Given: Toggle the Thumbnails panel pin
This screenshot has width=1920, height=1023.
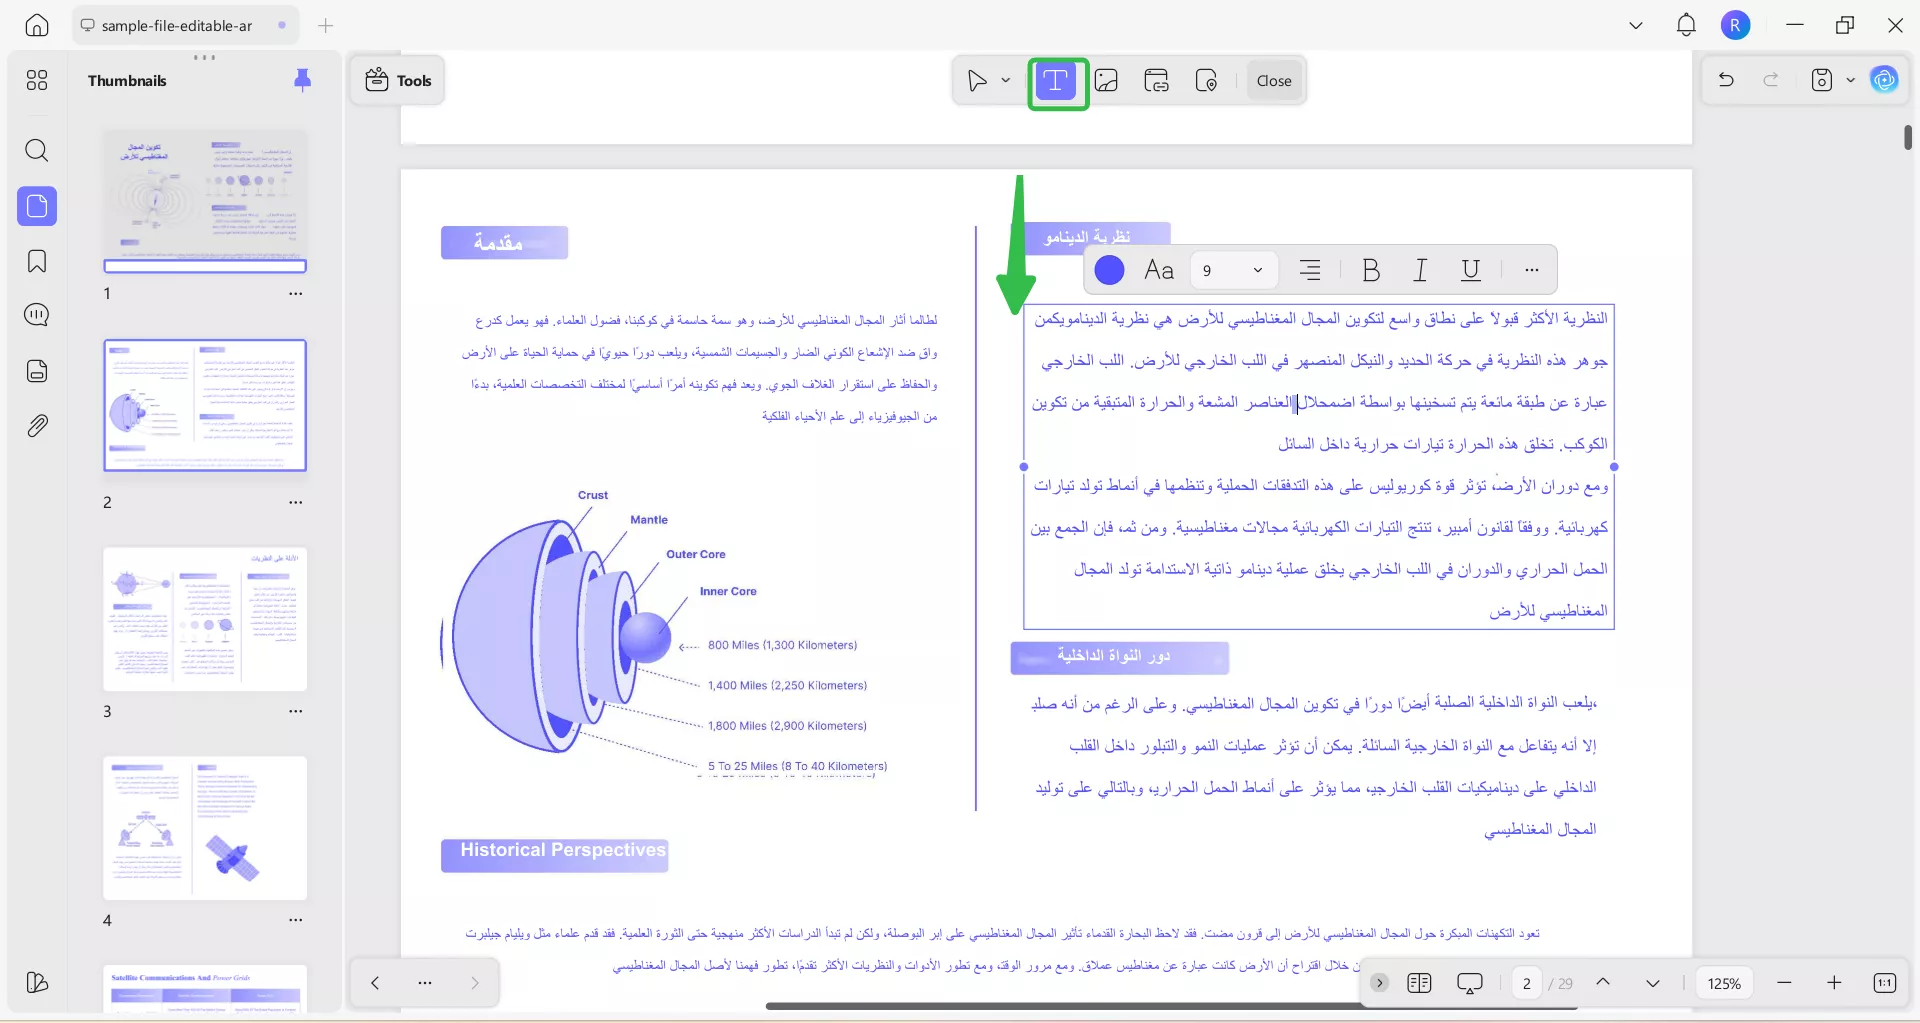Looking at the screenshot, I should pos(302,80).
